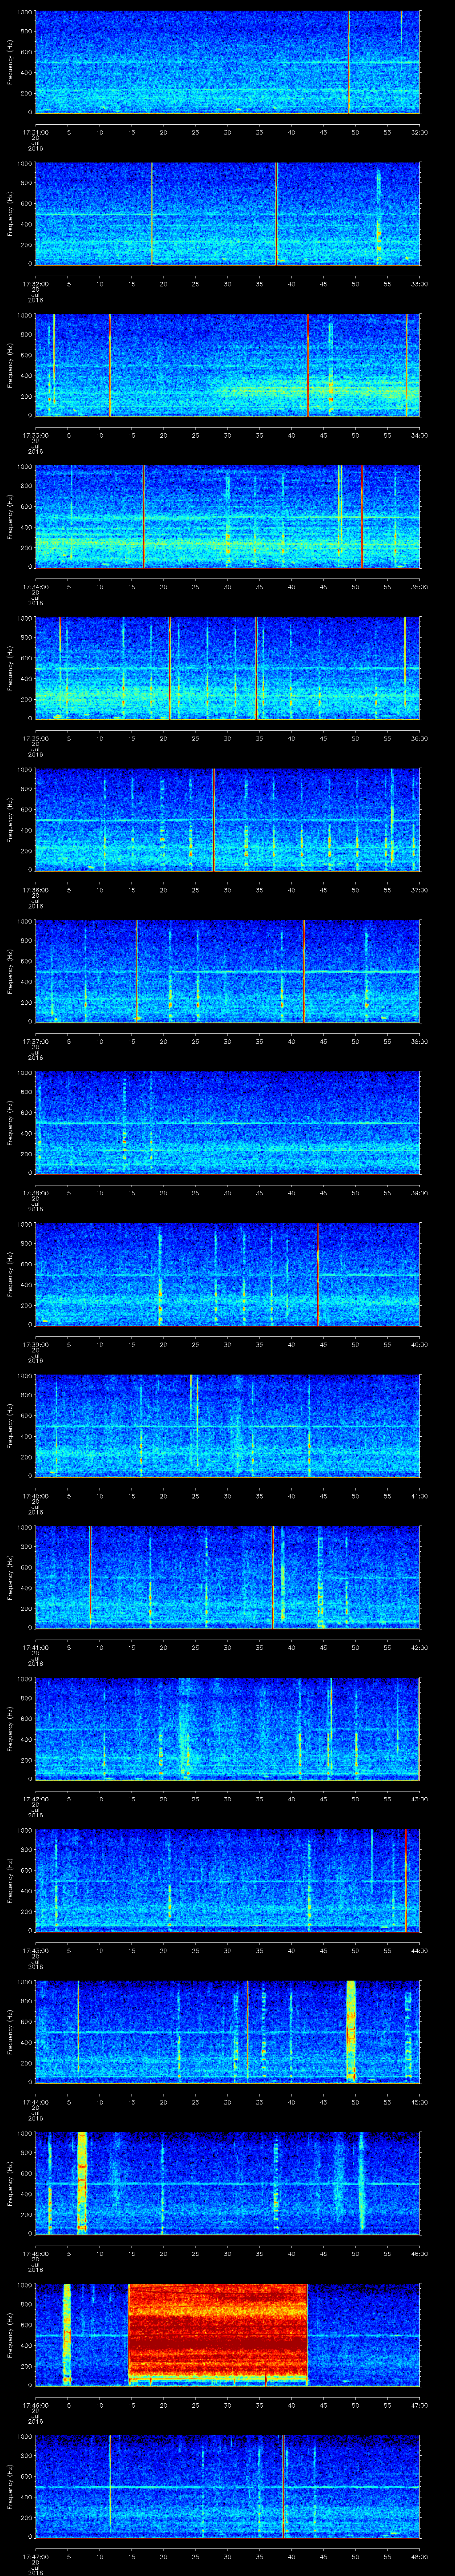The width and height of the screenshot is (455, 2576).
Task: Click the start-time label 17:40:00
Action: tap(35, 1495)
